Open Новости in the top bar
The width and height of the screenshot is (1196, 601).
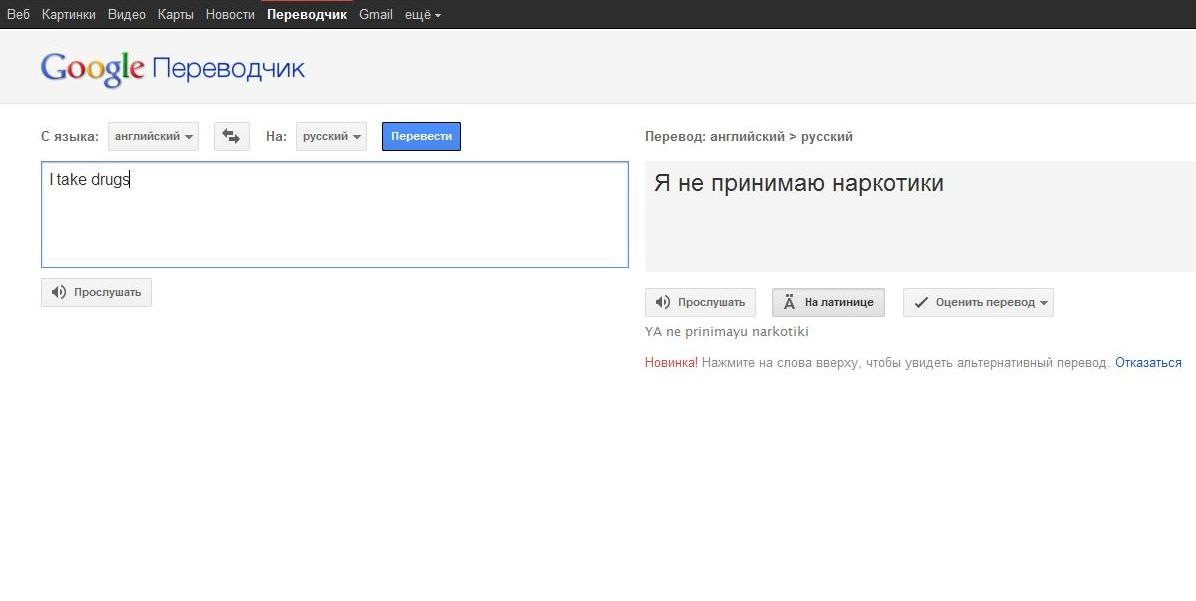[230, 15]
